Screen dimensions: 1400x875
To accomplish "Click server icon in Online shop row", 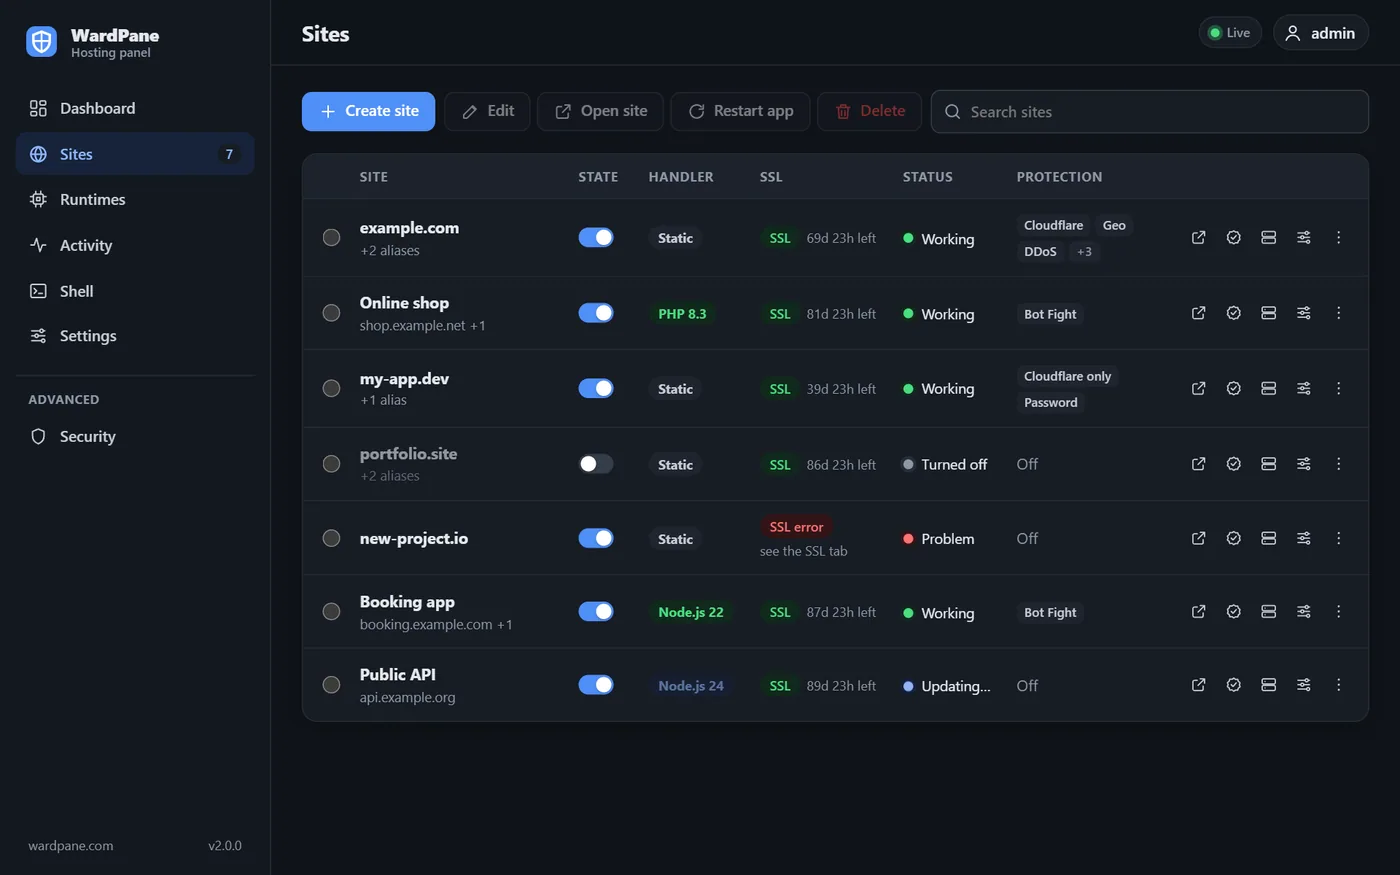I will coord(1268,313).
